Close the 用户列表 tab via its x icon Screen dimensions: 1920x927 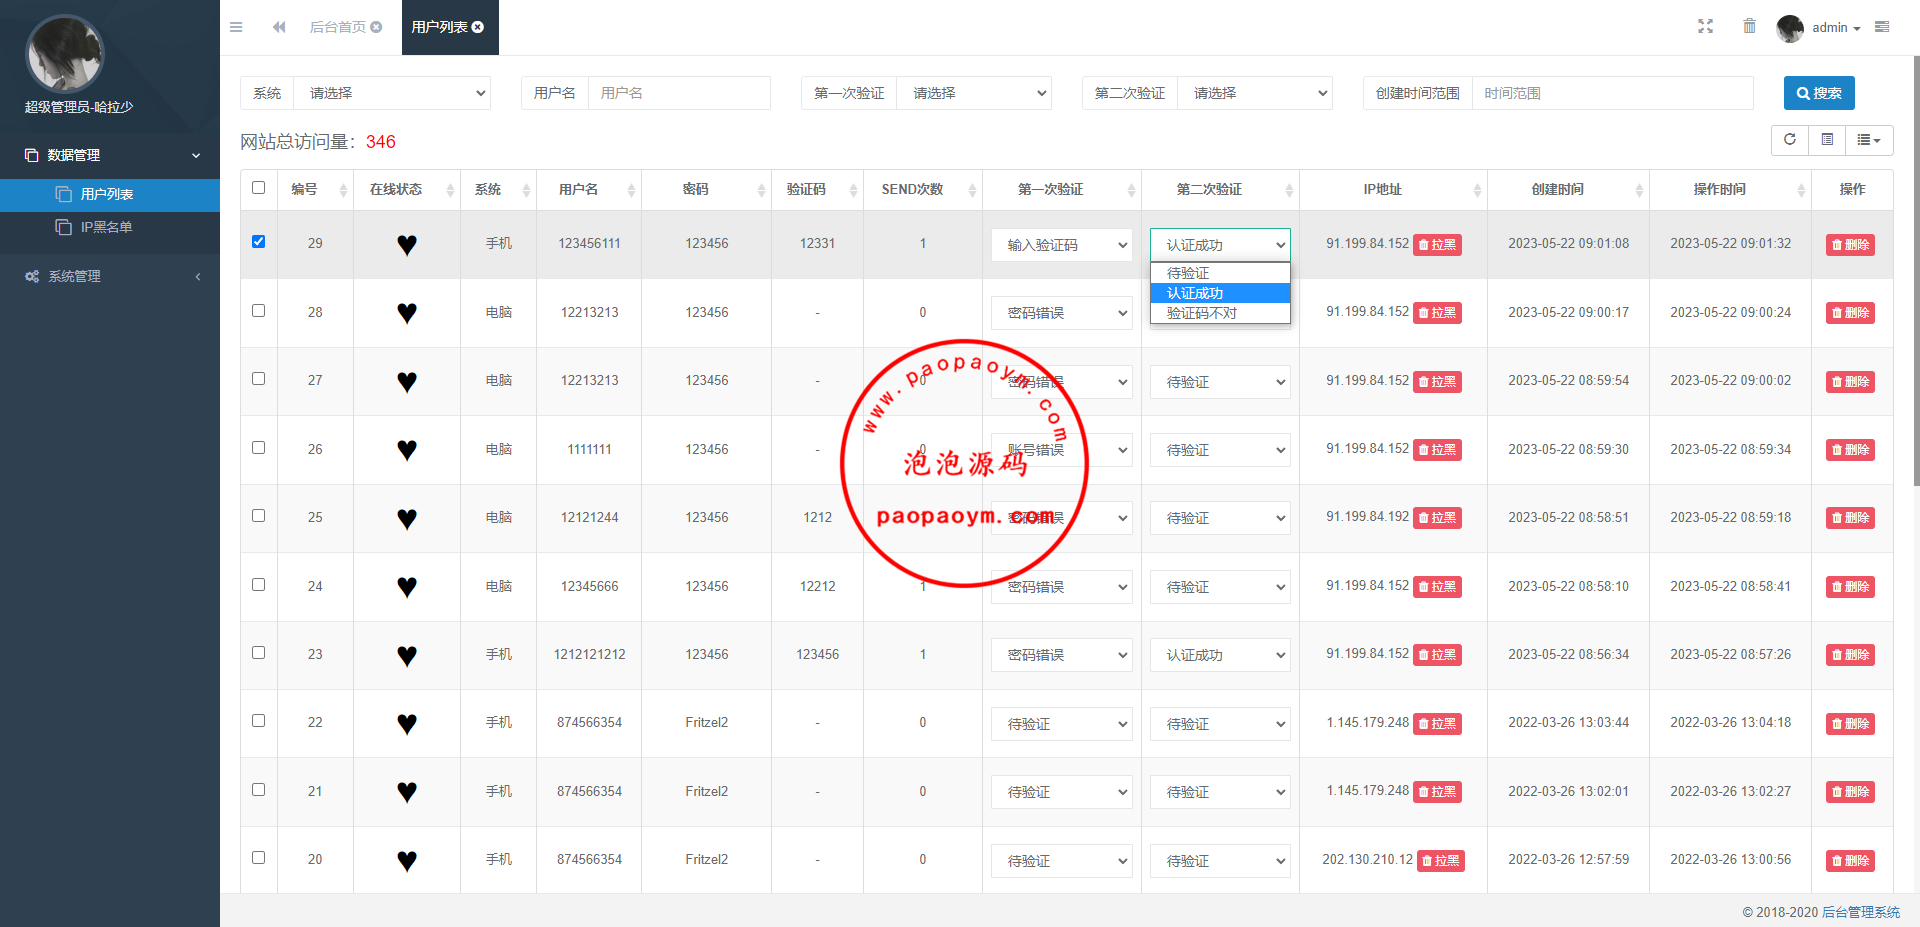click(478, 27)
